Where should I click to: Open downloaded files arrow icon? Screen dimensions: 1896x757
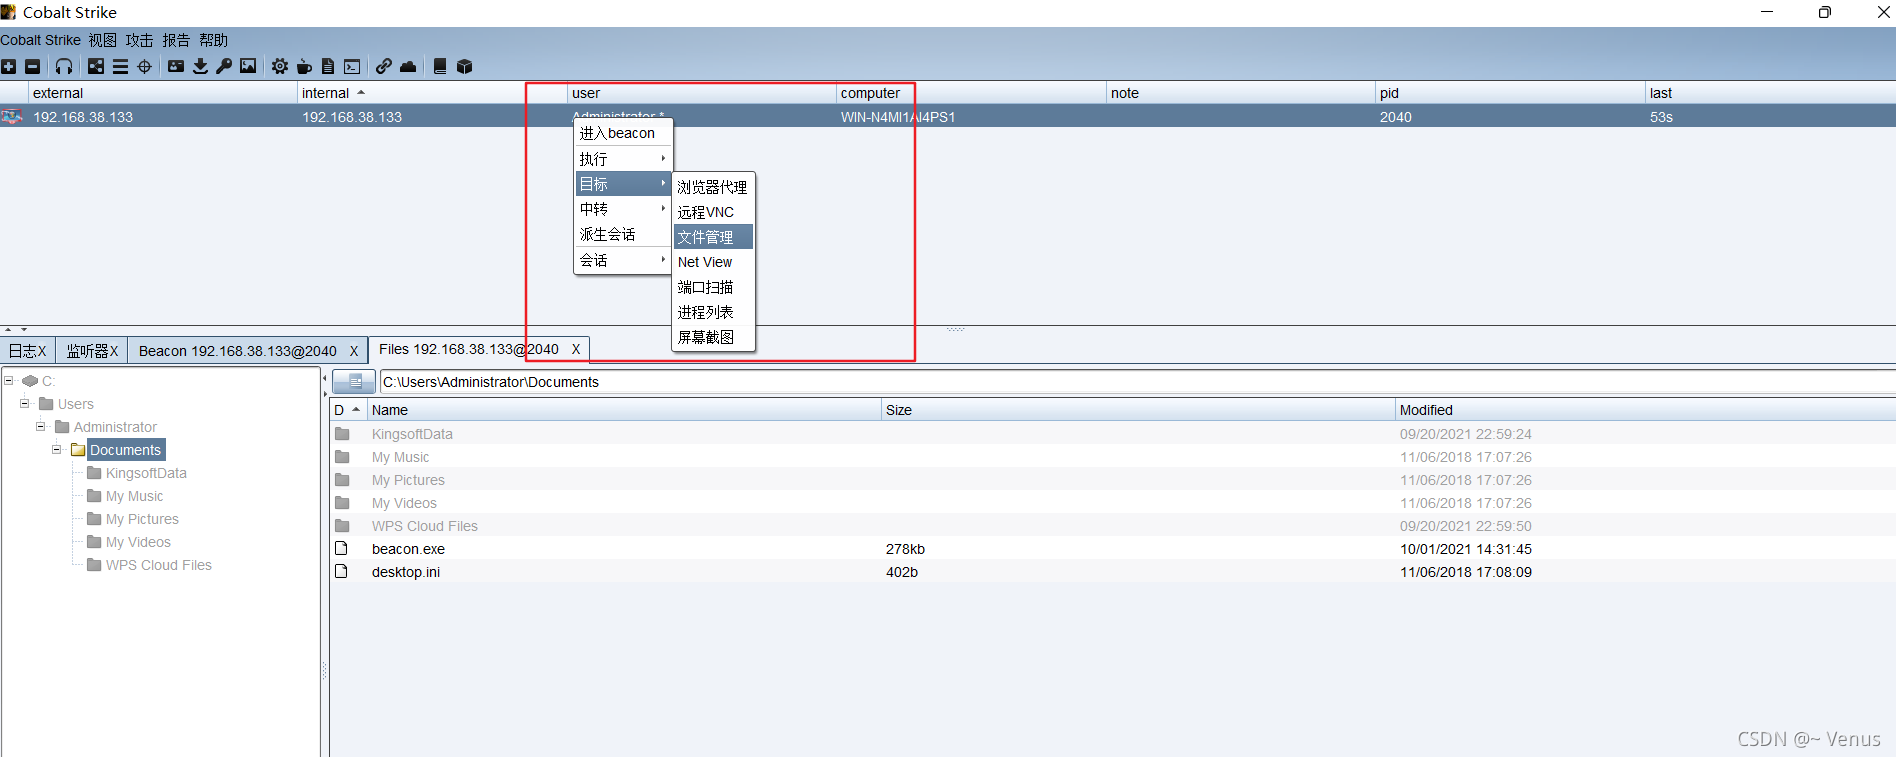[x=200, y=66]
